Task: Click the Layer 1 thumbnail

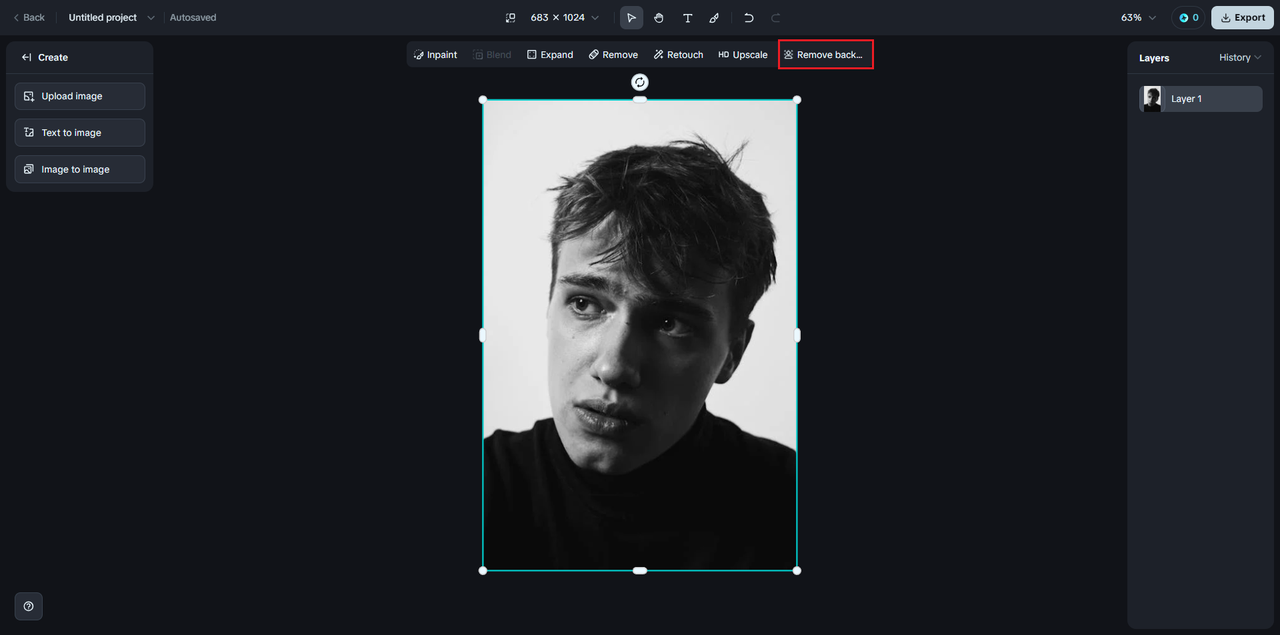Action: [1152, 99]
